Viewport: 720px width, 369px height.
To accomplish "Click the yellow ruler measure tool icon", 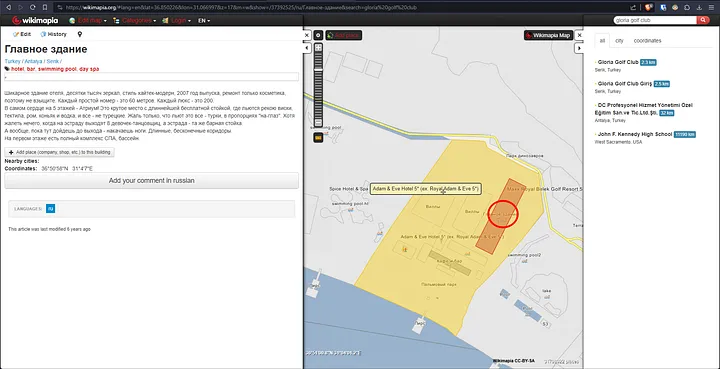I will pos(318,137).
